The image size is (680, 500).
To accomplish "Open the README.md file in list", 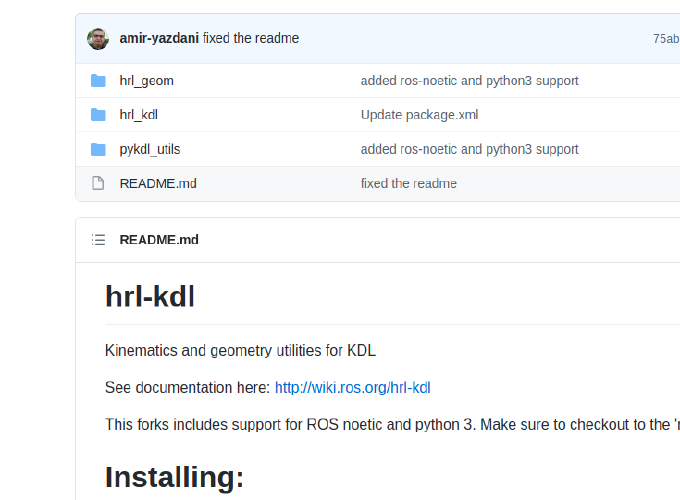I will pos(158,183).
